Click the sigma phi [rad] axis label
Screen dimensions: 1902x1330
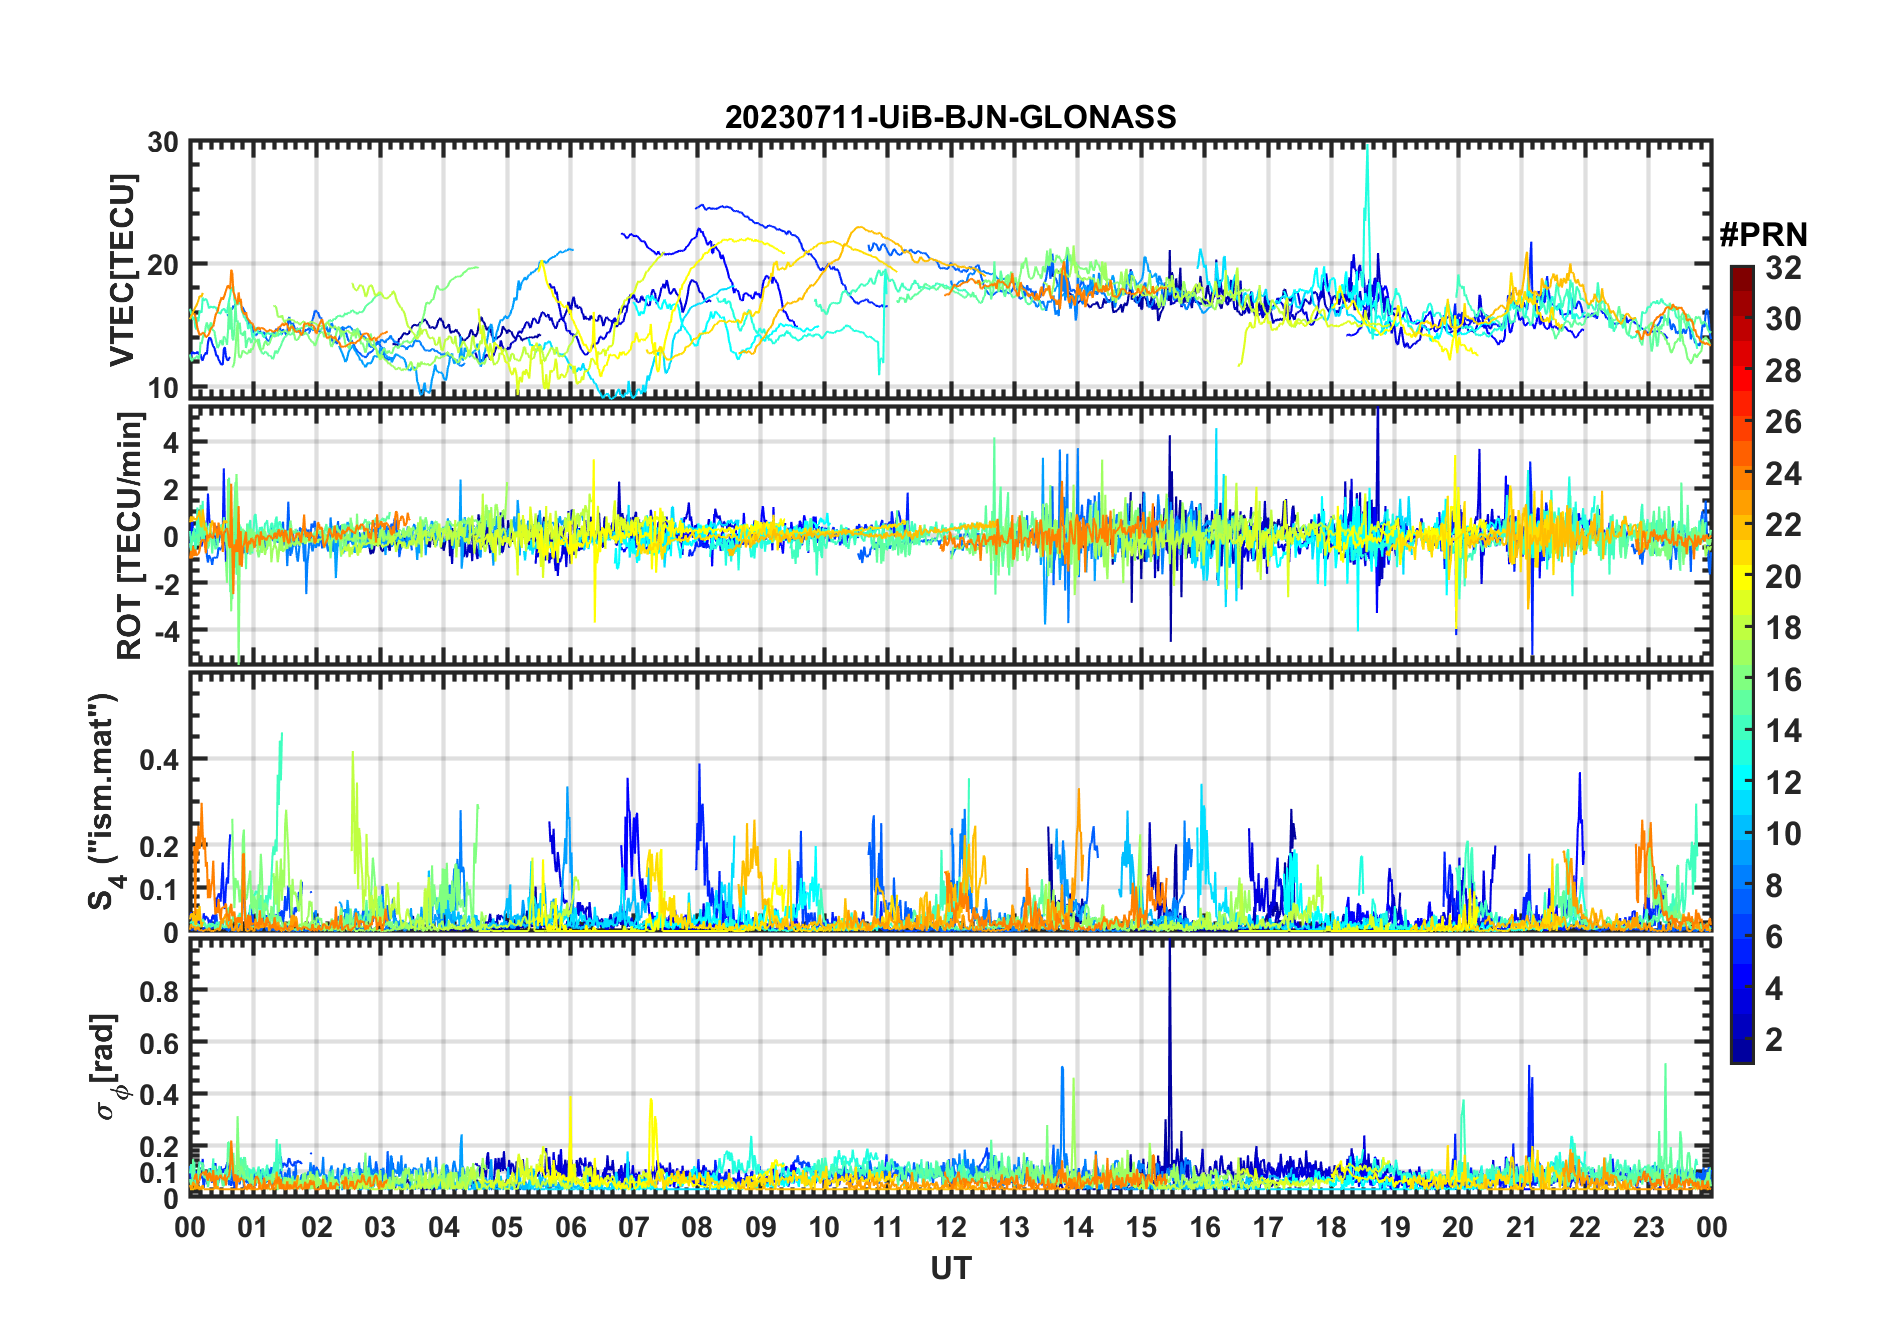coord(110,1067)
